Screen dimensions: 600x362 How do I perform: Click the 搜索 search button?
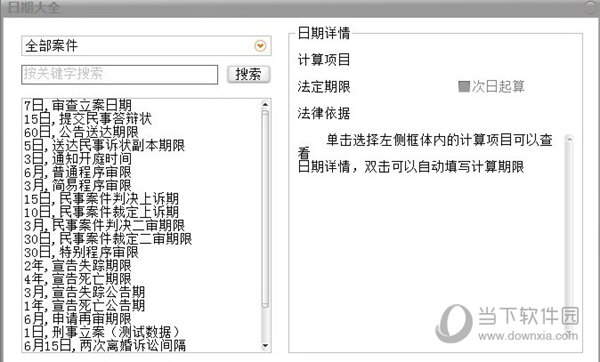248,74
